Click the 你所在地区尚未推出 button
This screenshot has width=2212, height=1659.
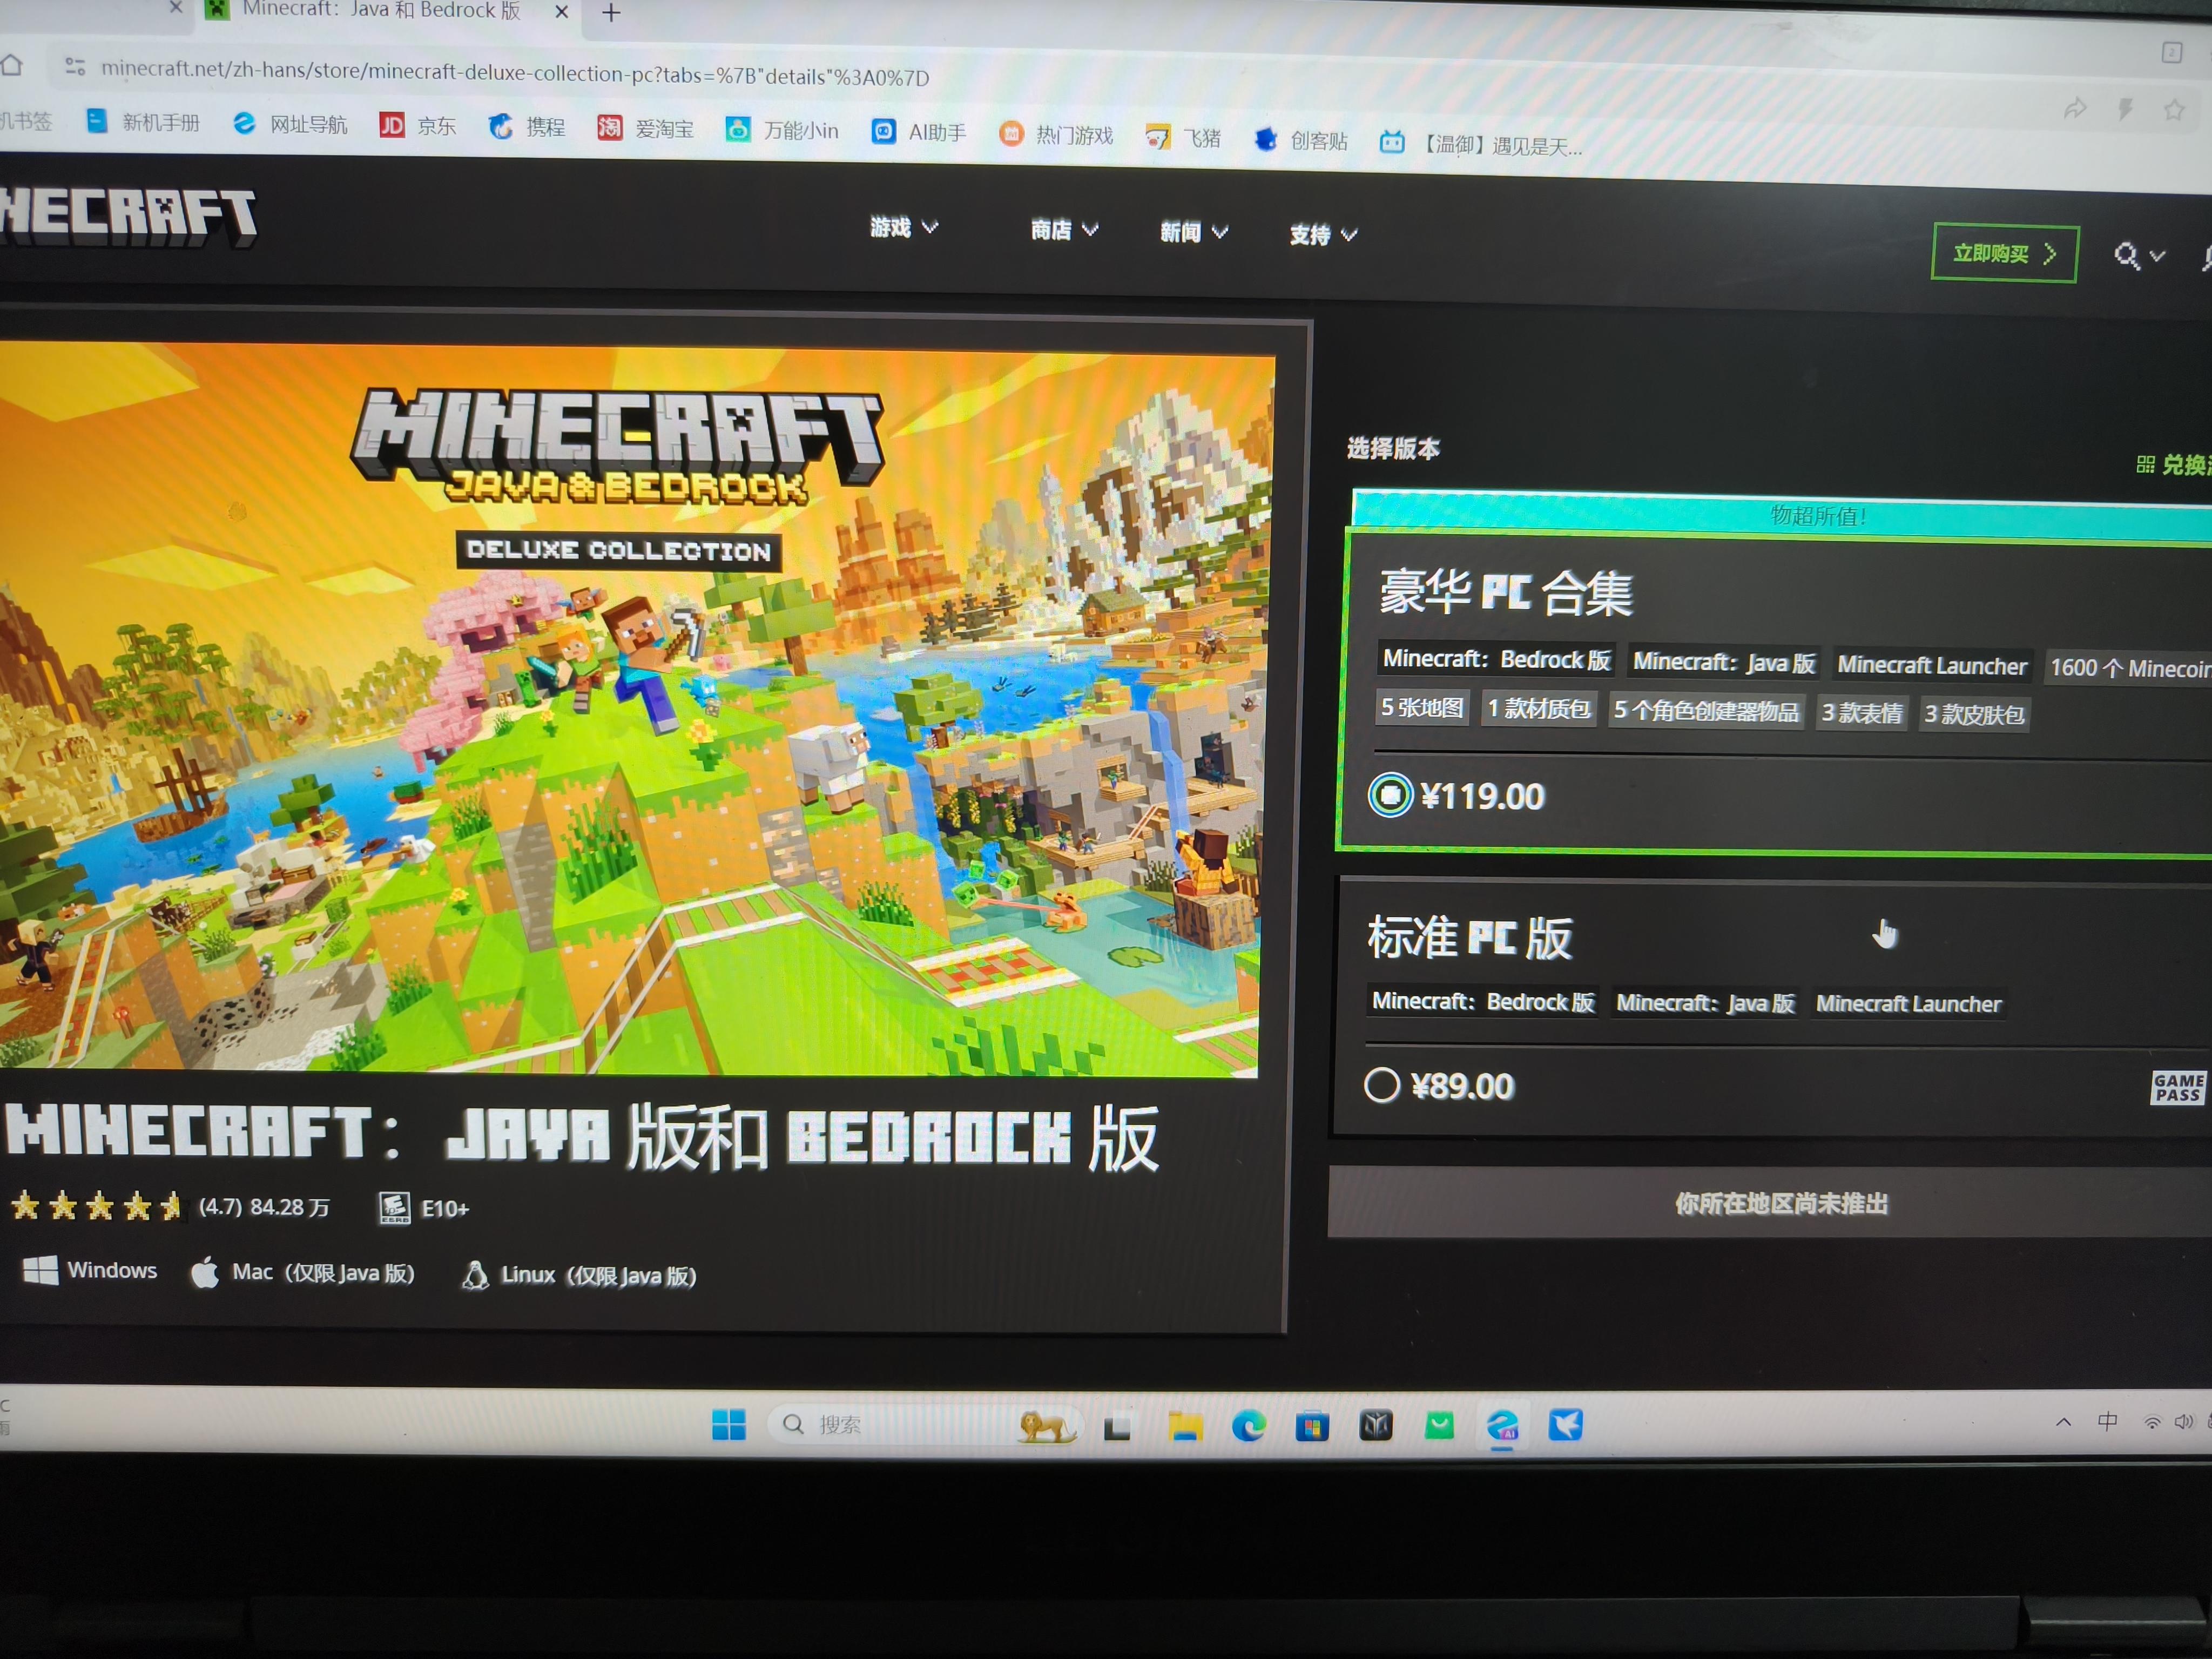point(1770,1203)
